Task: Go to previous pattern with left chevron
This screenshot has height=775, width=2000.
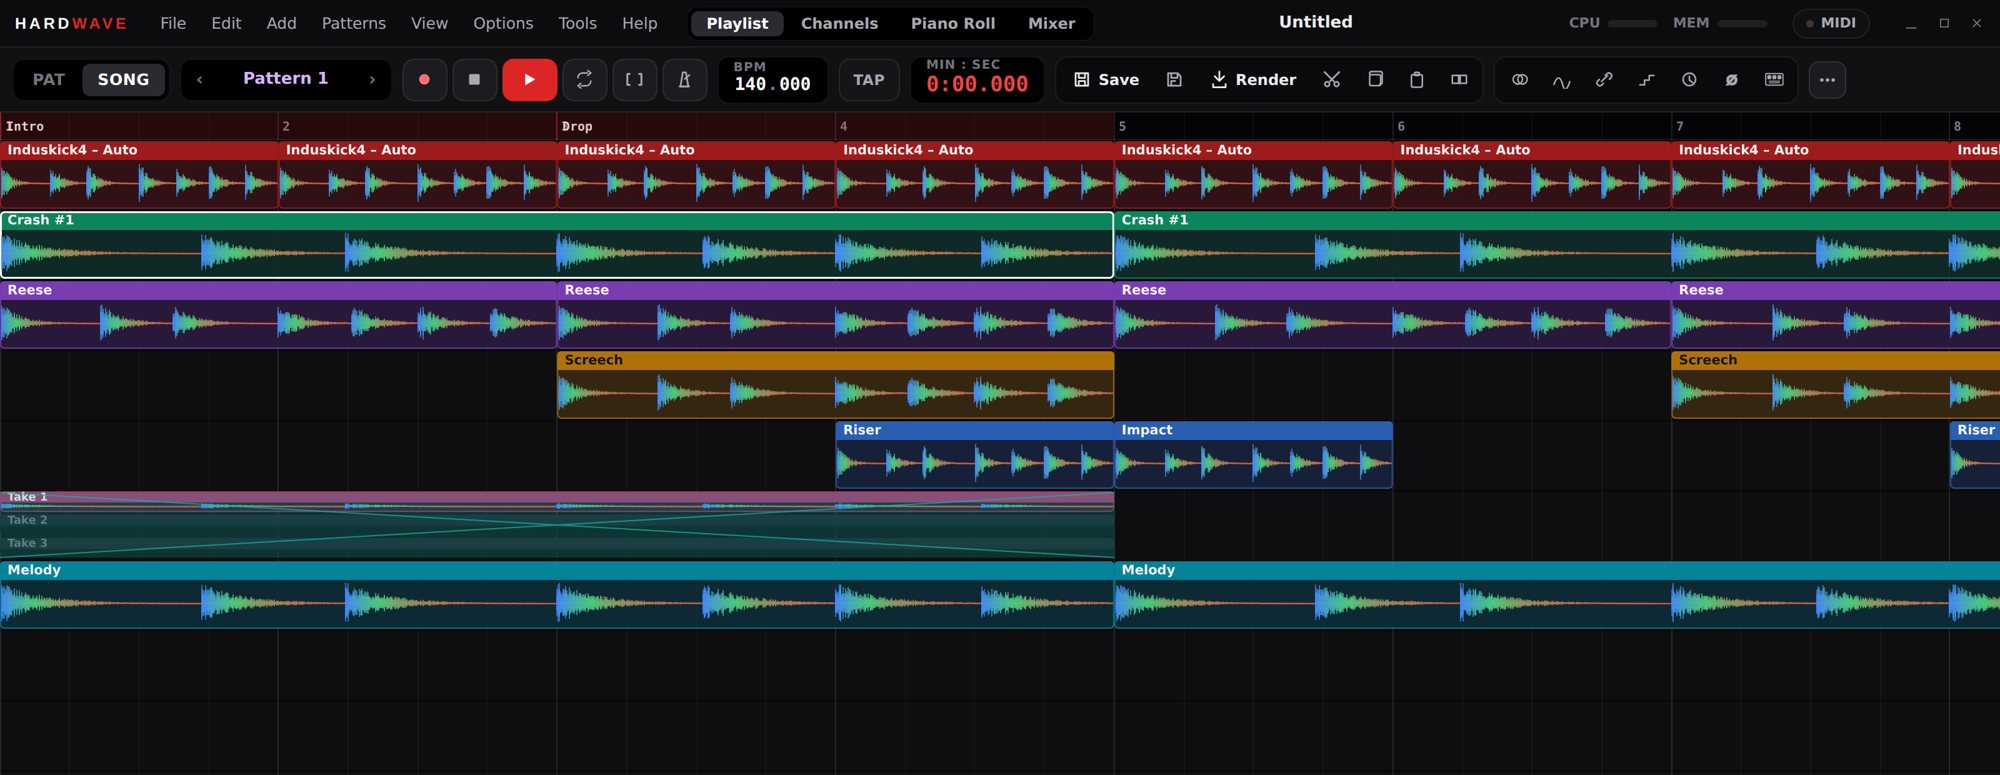Action: [x=200, y=80]
